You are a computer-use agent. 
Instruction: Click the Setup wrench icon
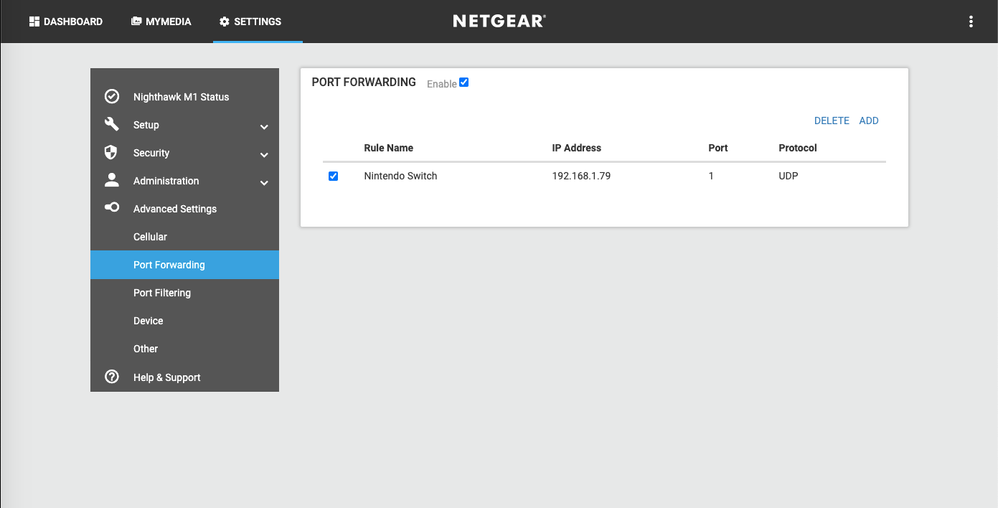[112, 125]
